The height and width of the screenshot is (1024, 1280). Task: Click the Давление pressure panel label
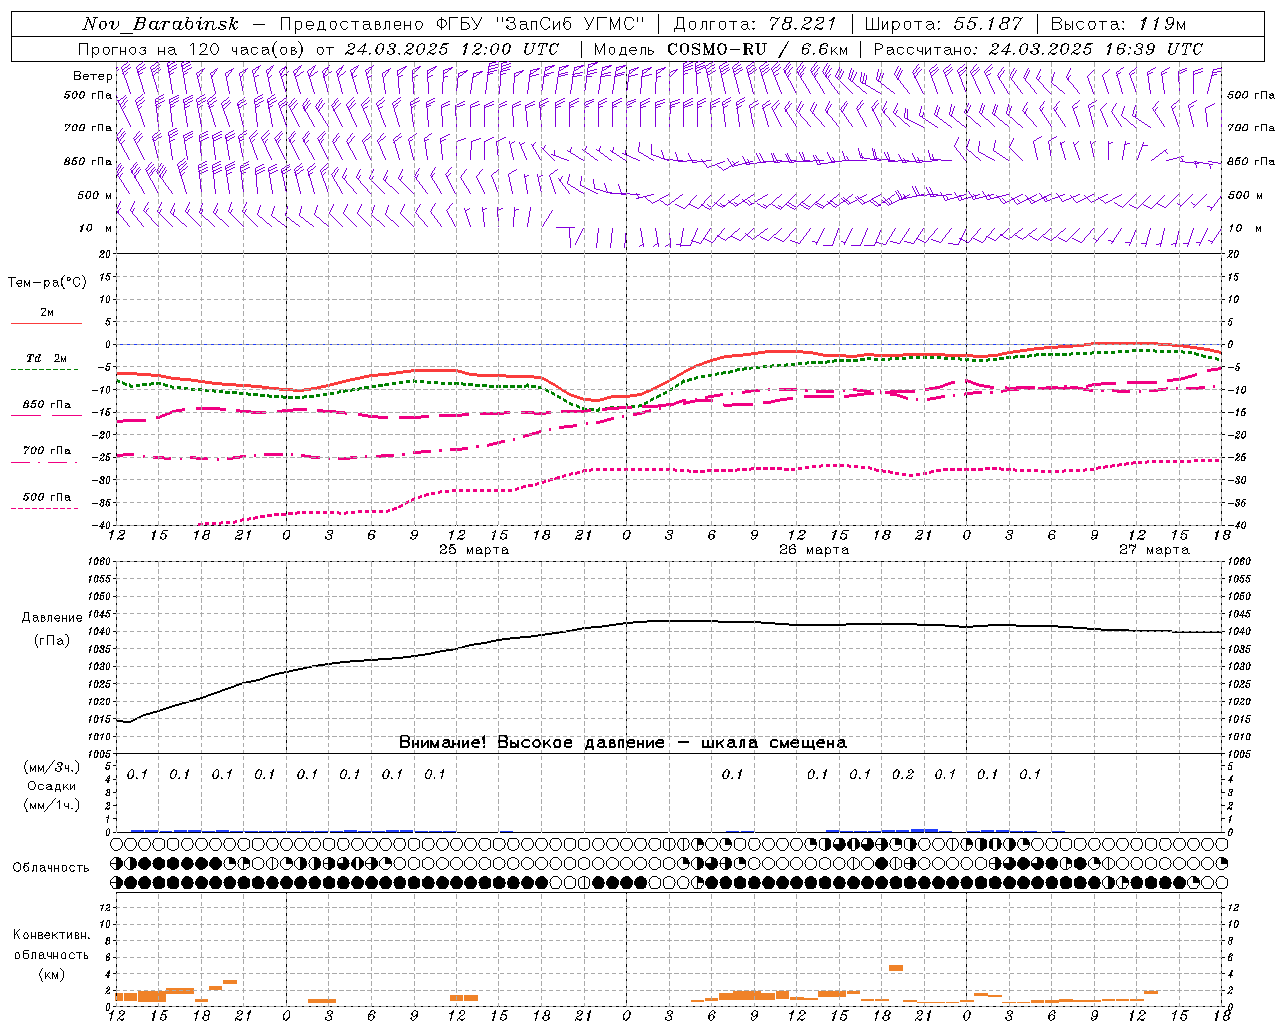52,618
